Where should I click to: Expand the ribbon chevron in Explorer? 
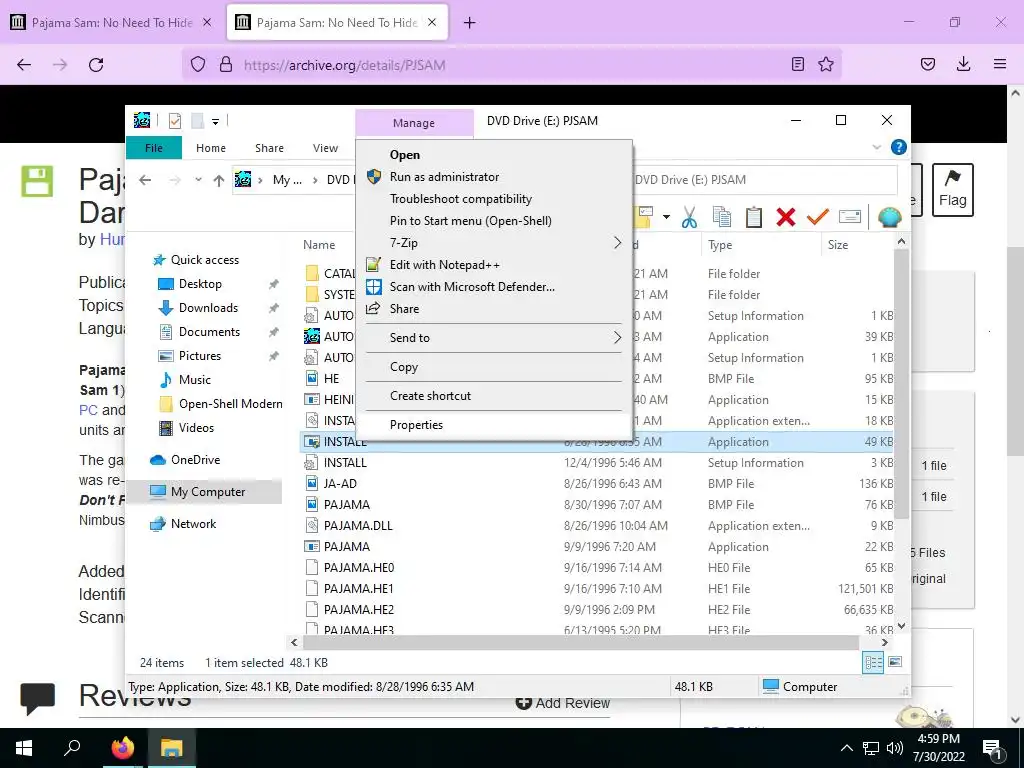876,148
